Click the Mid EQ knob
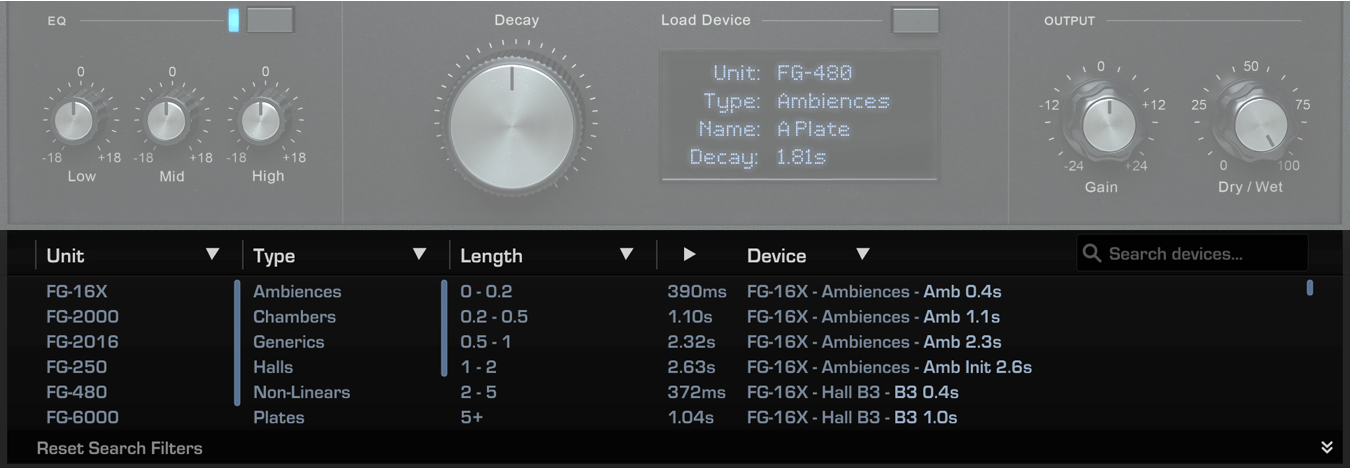The width and height of the screenshot is (1351, 469). tap(166, 120)
